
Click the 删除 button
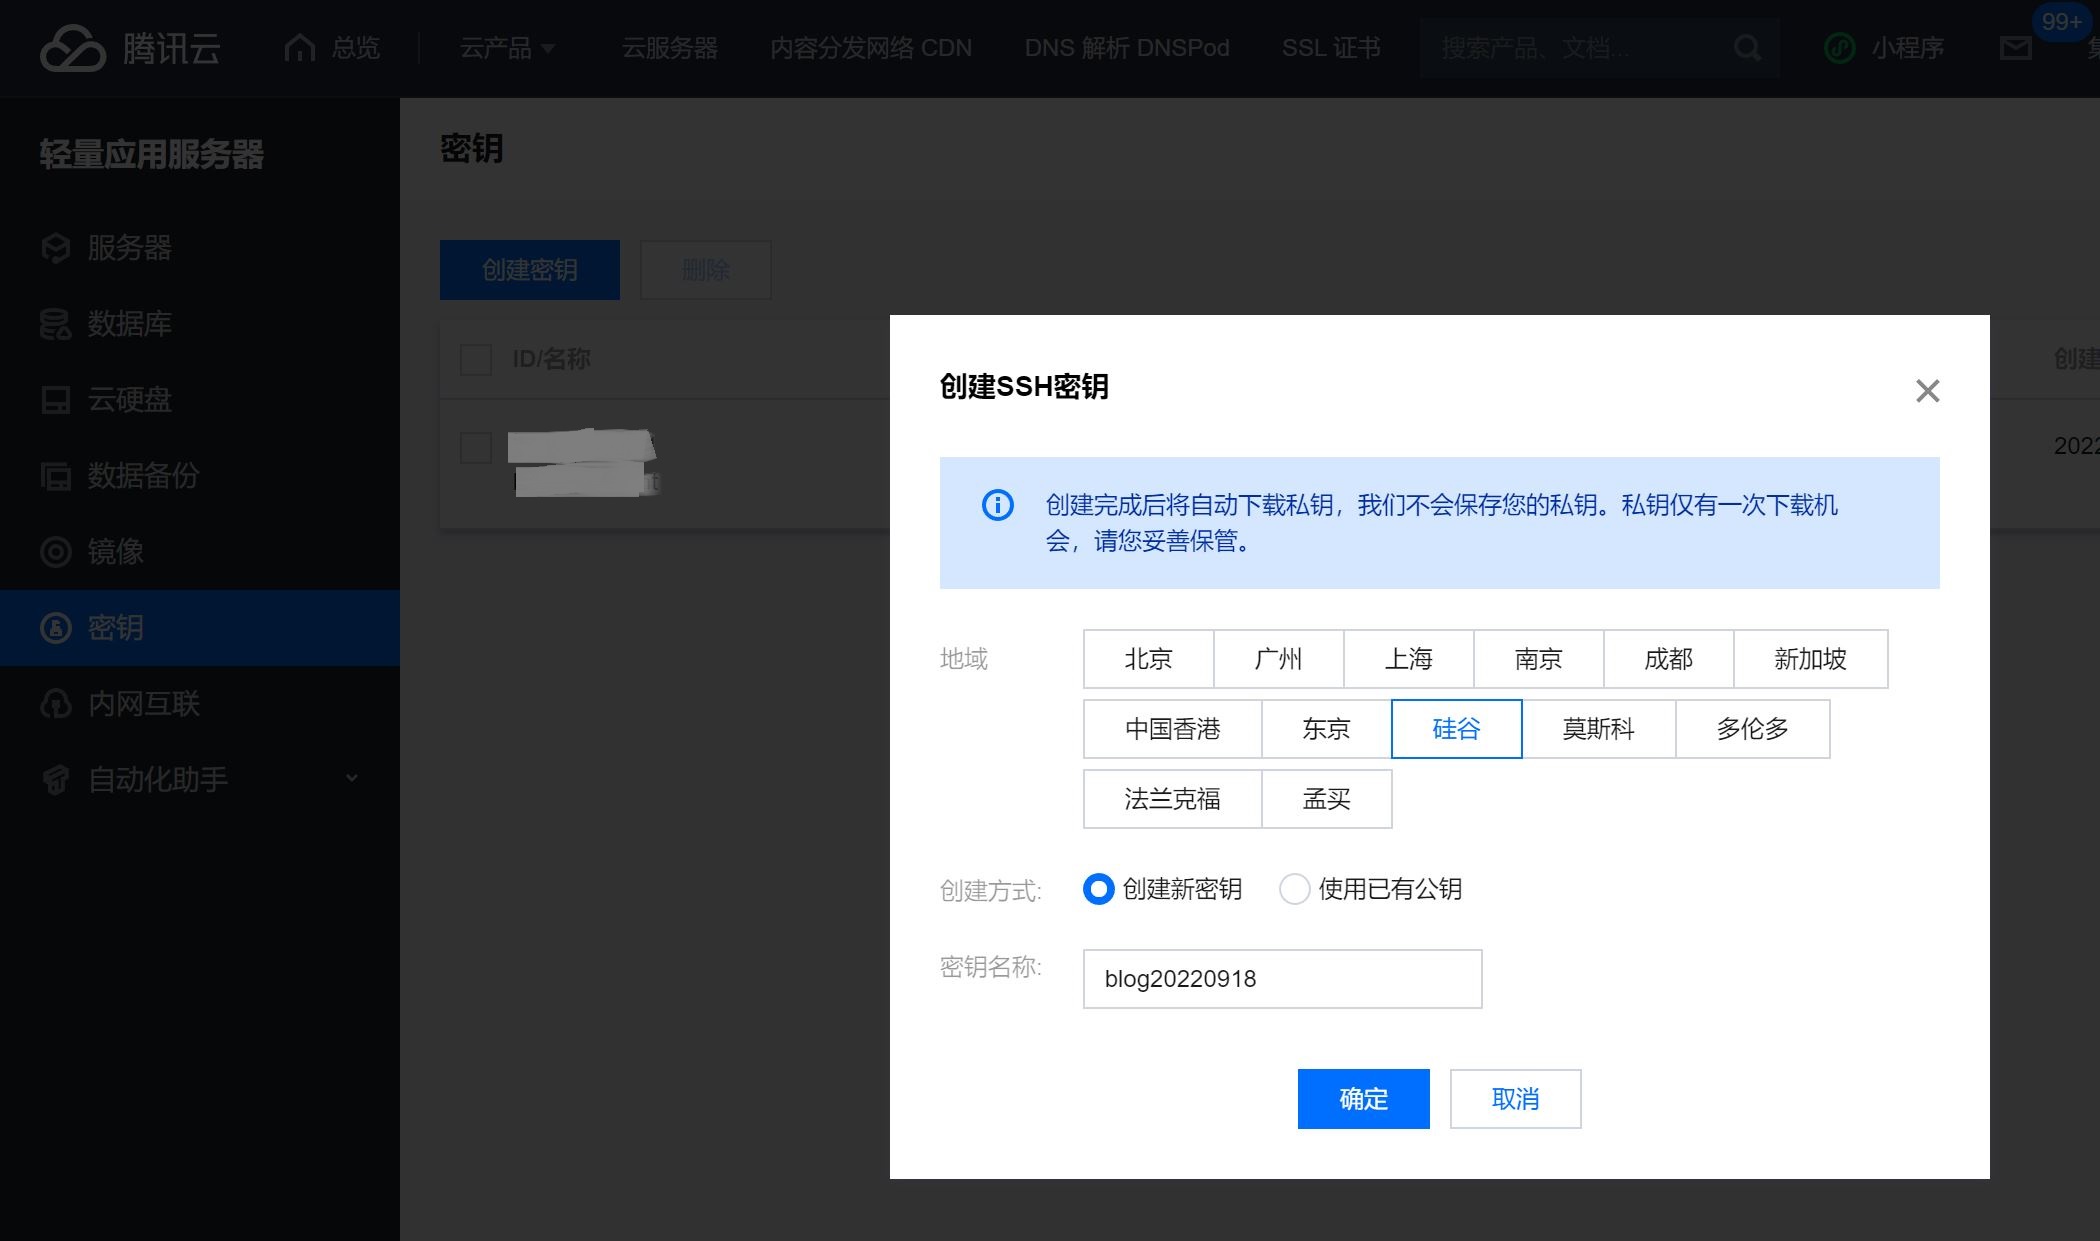pos(706,270)
